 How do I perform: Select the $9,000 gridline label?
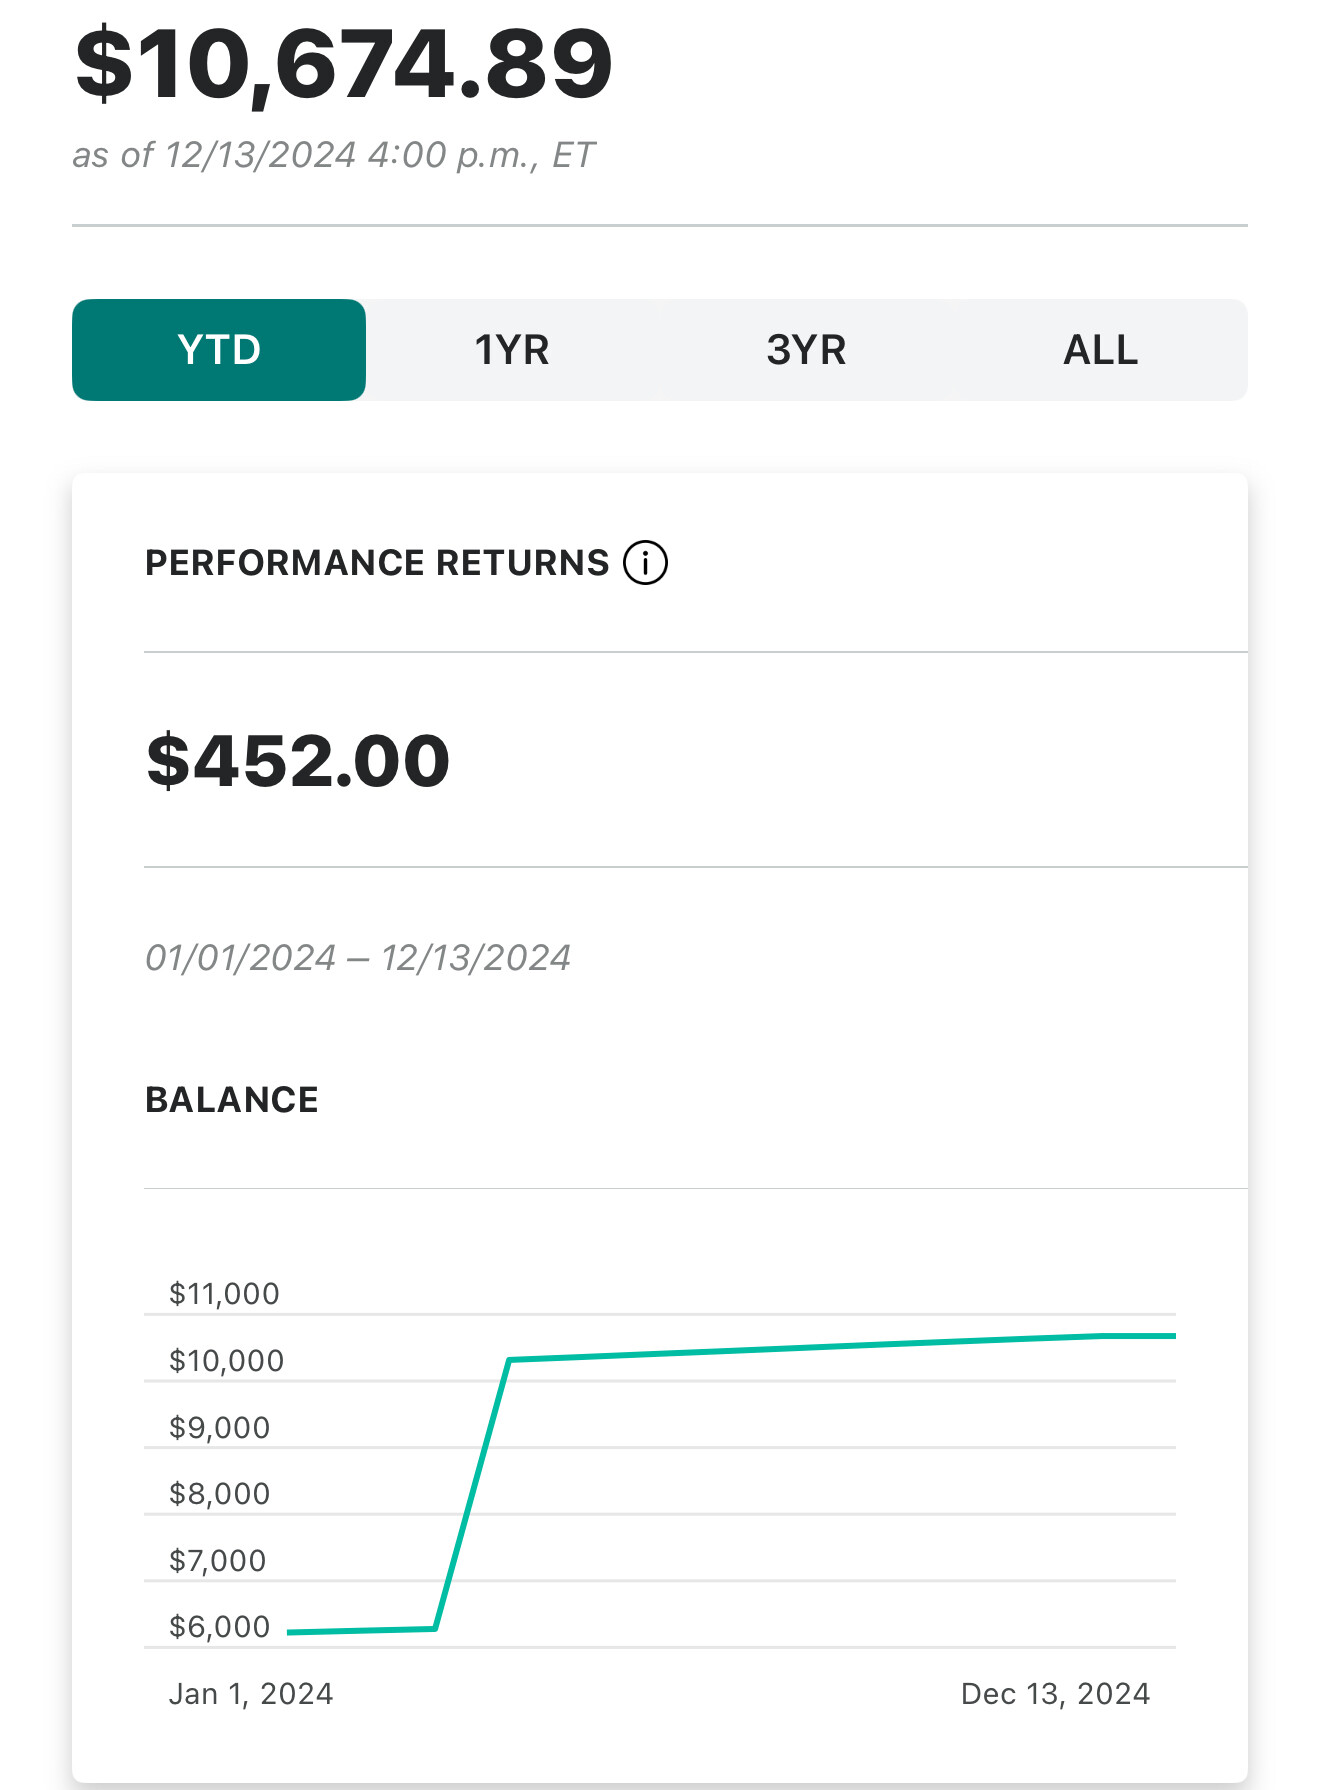219,1428
